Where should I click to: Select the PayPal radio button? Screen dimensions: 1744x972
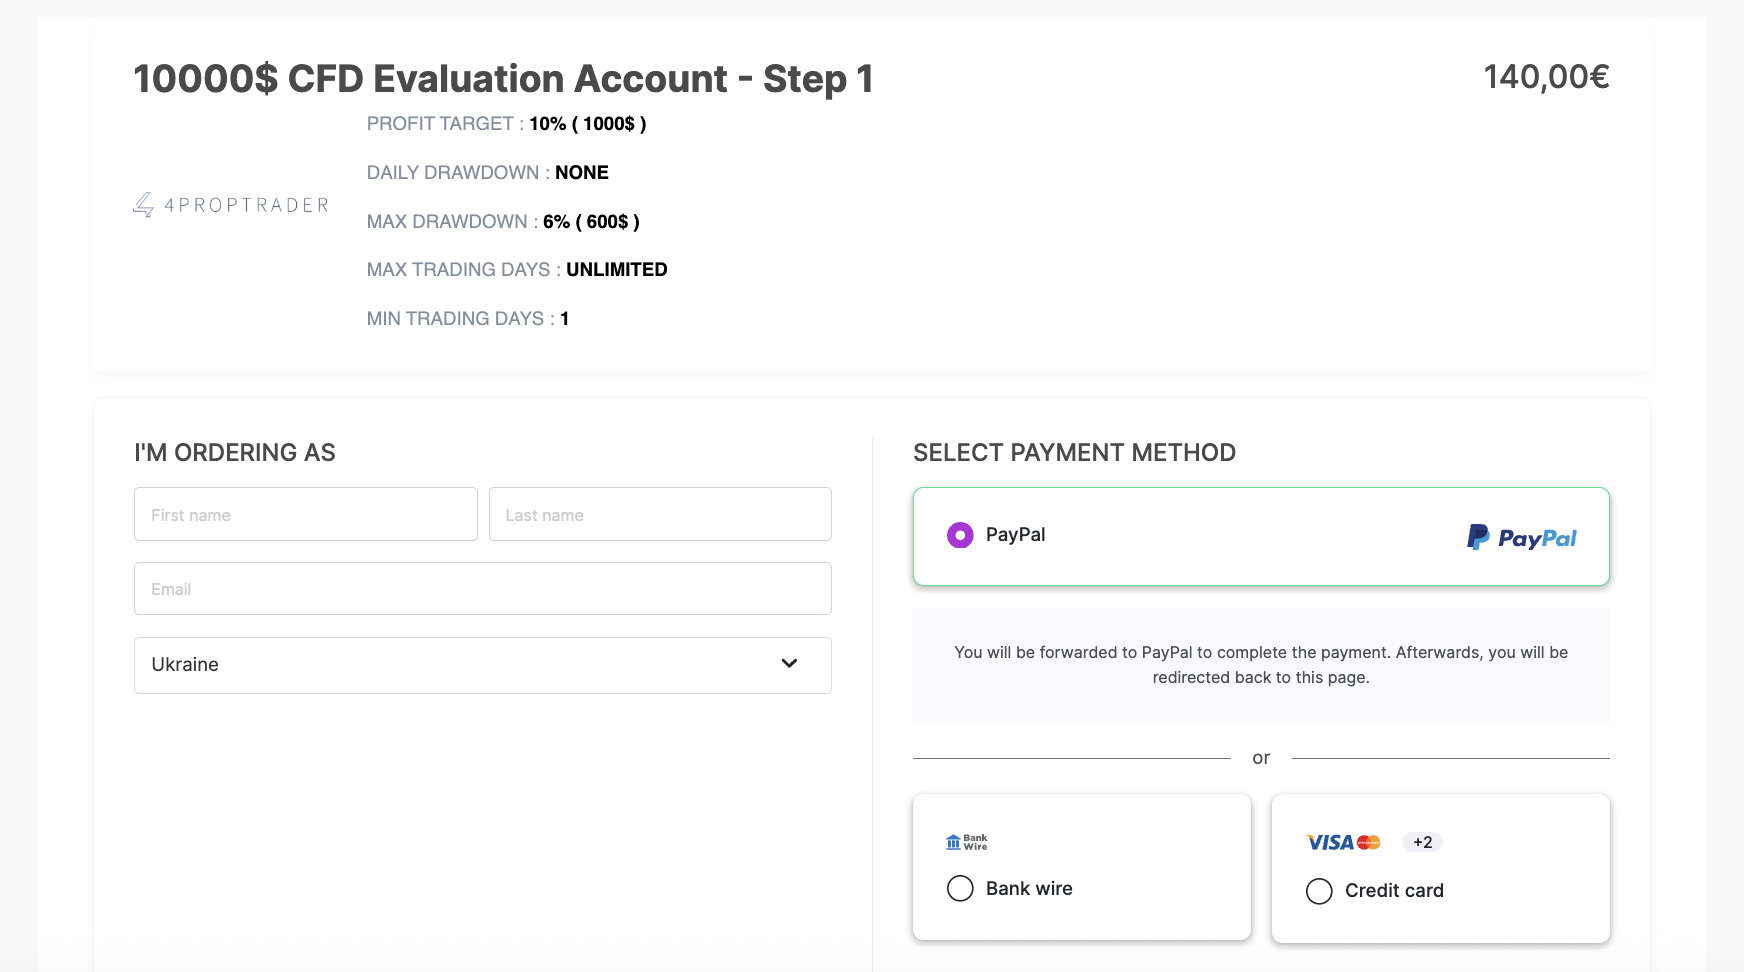pos(960,535)
